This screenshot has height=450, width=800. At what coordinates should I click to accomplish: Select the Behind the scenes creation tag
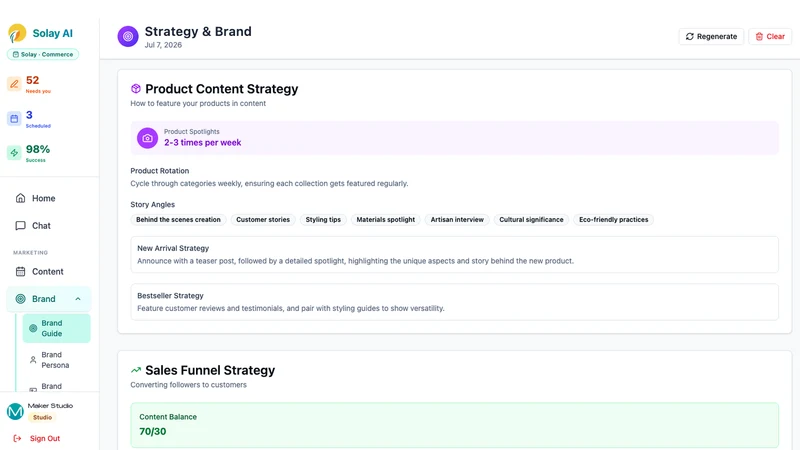[178, 219]
